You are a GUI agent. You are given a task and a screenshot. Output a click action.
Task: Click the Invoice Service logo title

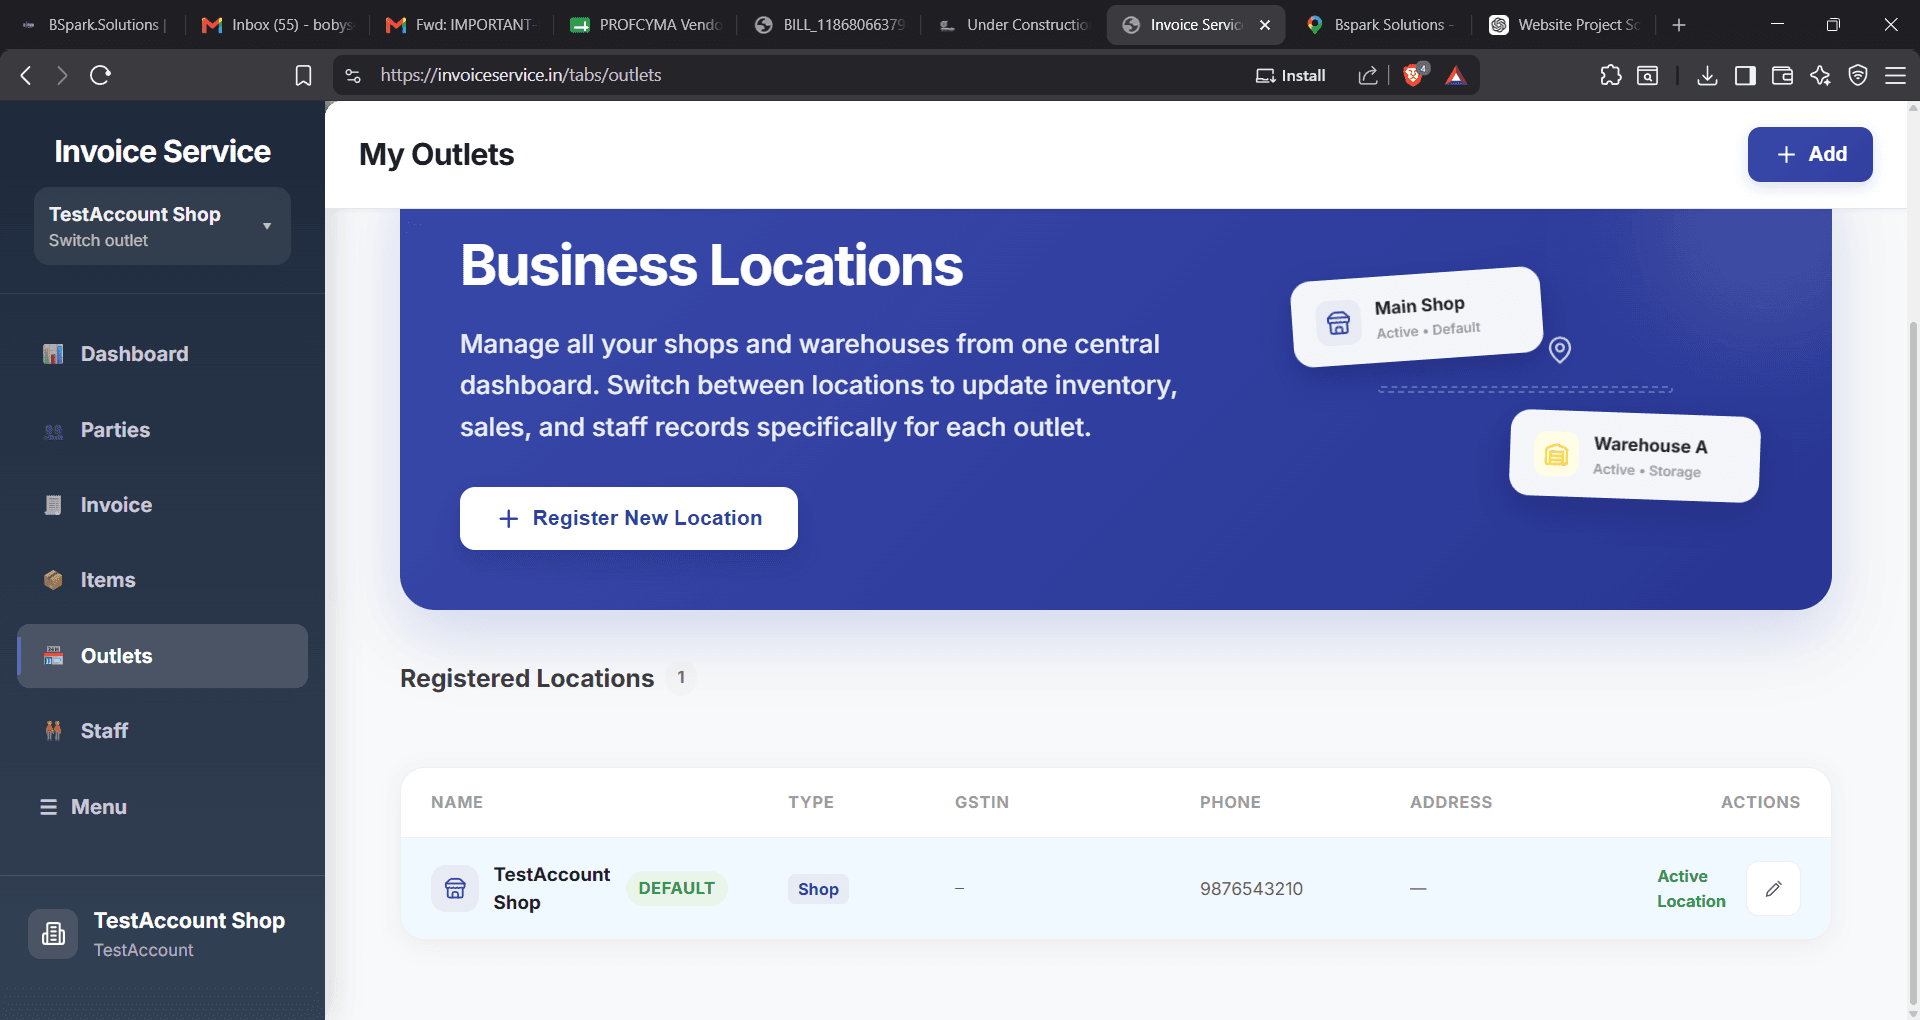click(162, 151)
